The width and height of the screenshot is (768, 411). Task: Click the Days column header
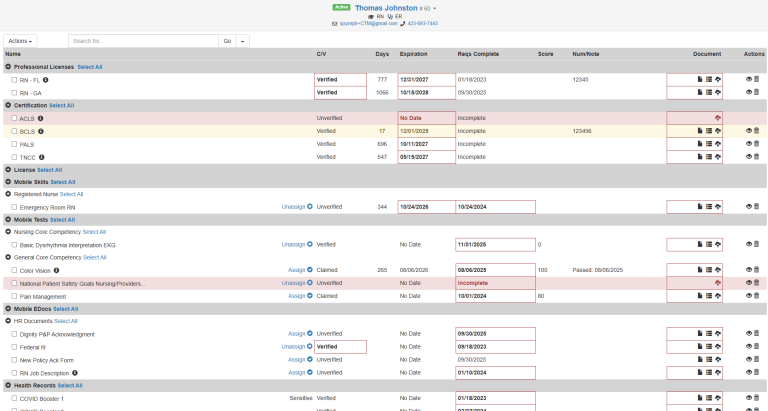point(382,54)
